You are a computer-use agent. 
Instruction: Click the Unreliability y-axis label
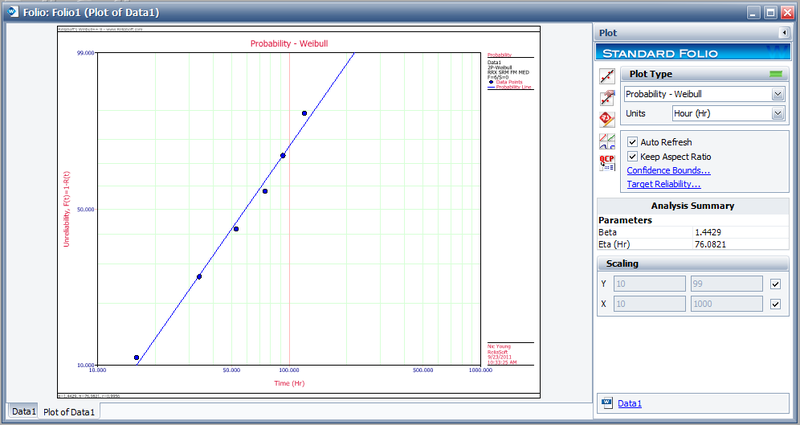66,209
